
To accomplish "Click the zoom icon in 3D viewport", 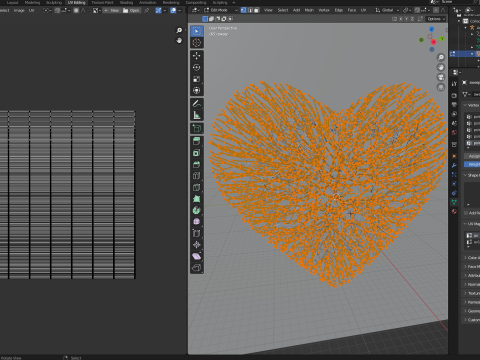I will tap(441, 58).
